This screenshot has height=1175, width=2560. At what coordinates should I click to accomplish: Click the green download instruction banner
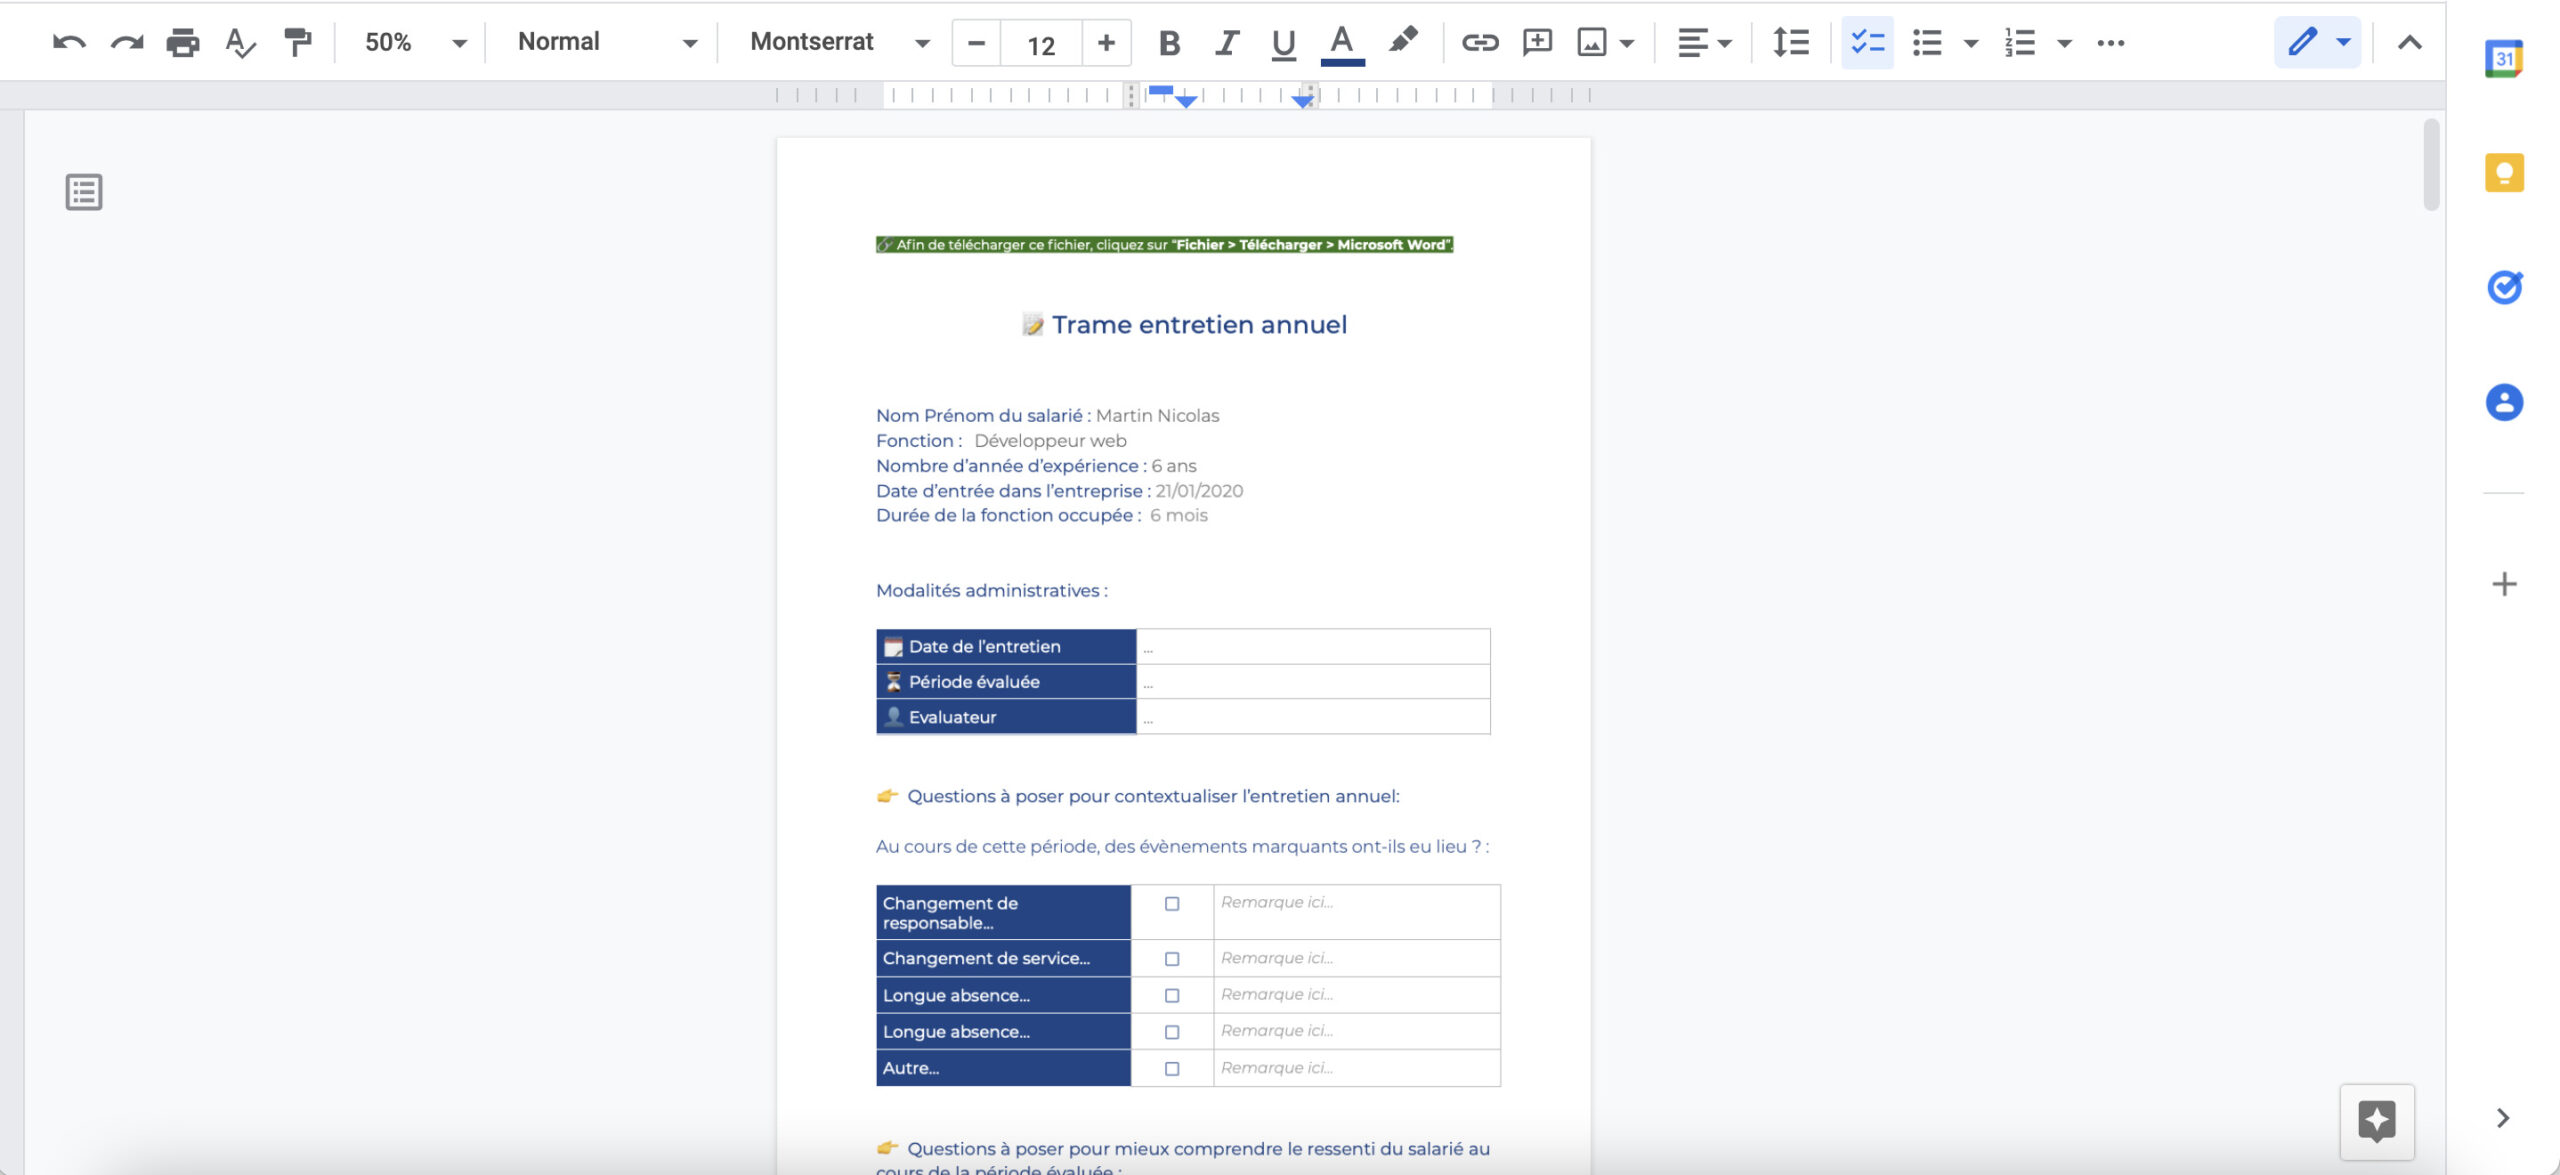(1164, 245)
